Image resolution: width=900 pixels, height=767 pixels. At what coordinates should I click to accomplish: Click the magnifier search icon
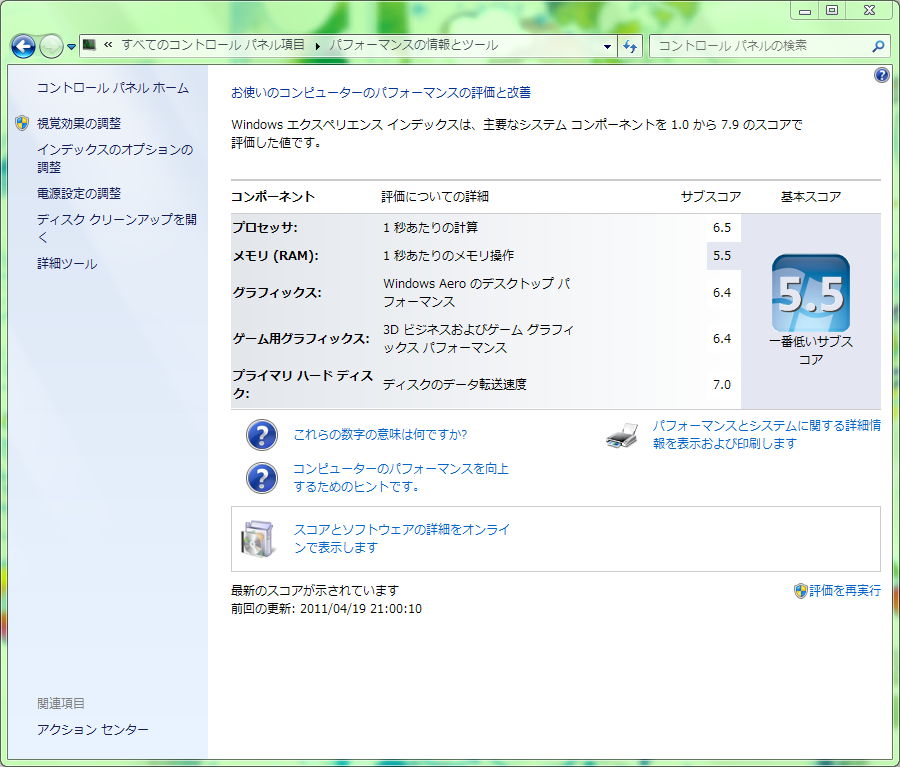[x=878, y=46]
